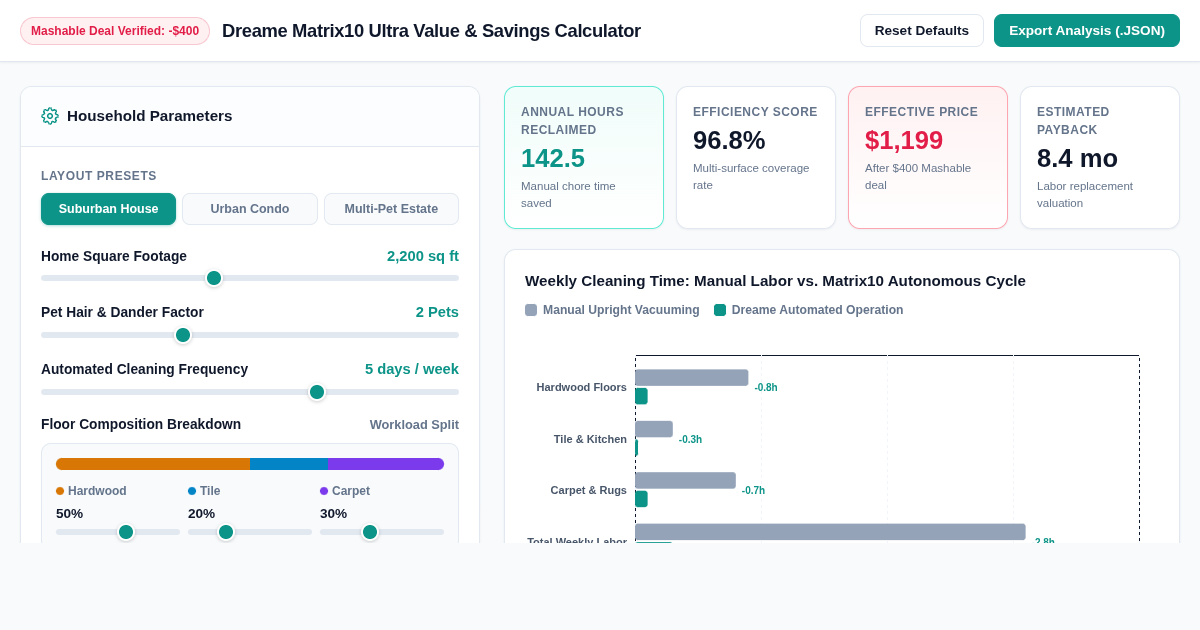Viewport: 1200px width, 630px height.
Task: Adjust the Pet Hair & Dander Factor slider
Action: pos(250,335)
